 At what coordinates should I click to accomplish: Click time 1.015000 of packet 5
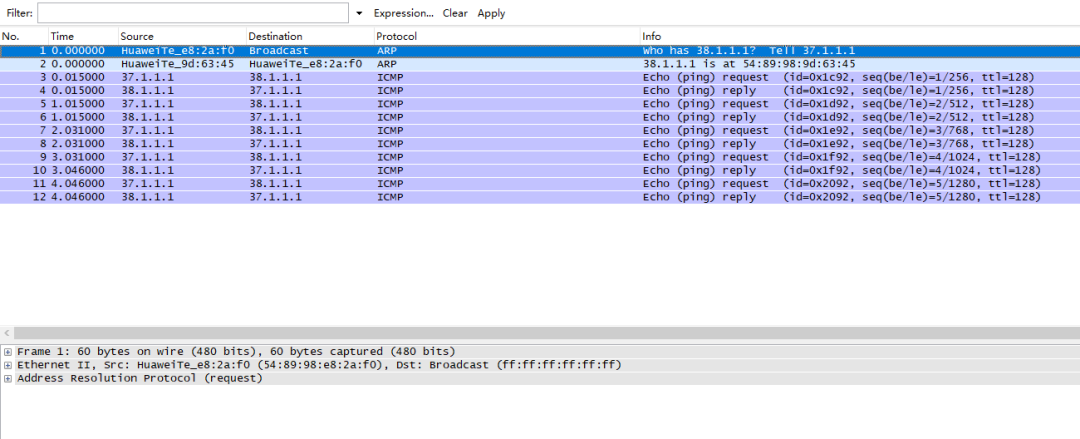(78, 104)
